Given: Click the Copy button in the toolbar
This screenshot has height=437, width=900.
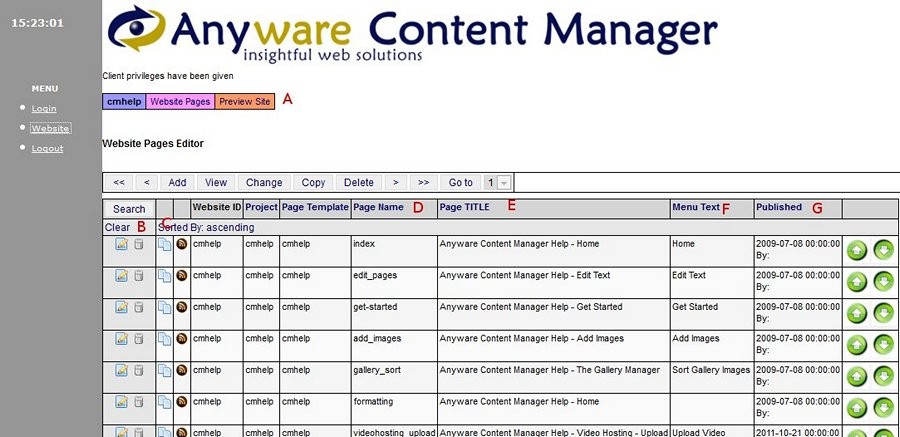Looking at the screenshot, I should pos(313,183).
